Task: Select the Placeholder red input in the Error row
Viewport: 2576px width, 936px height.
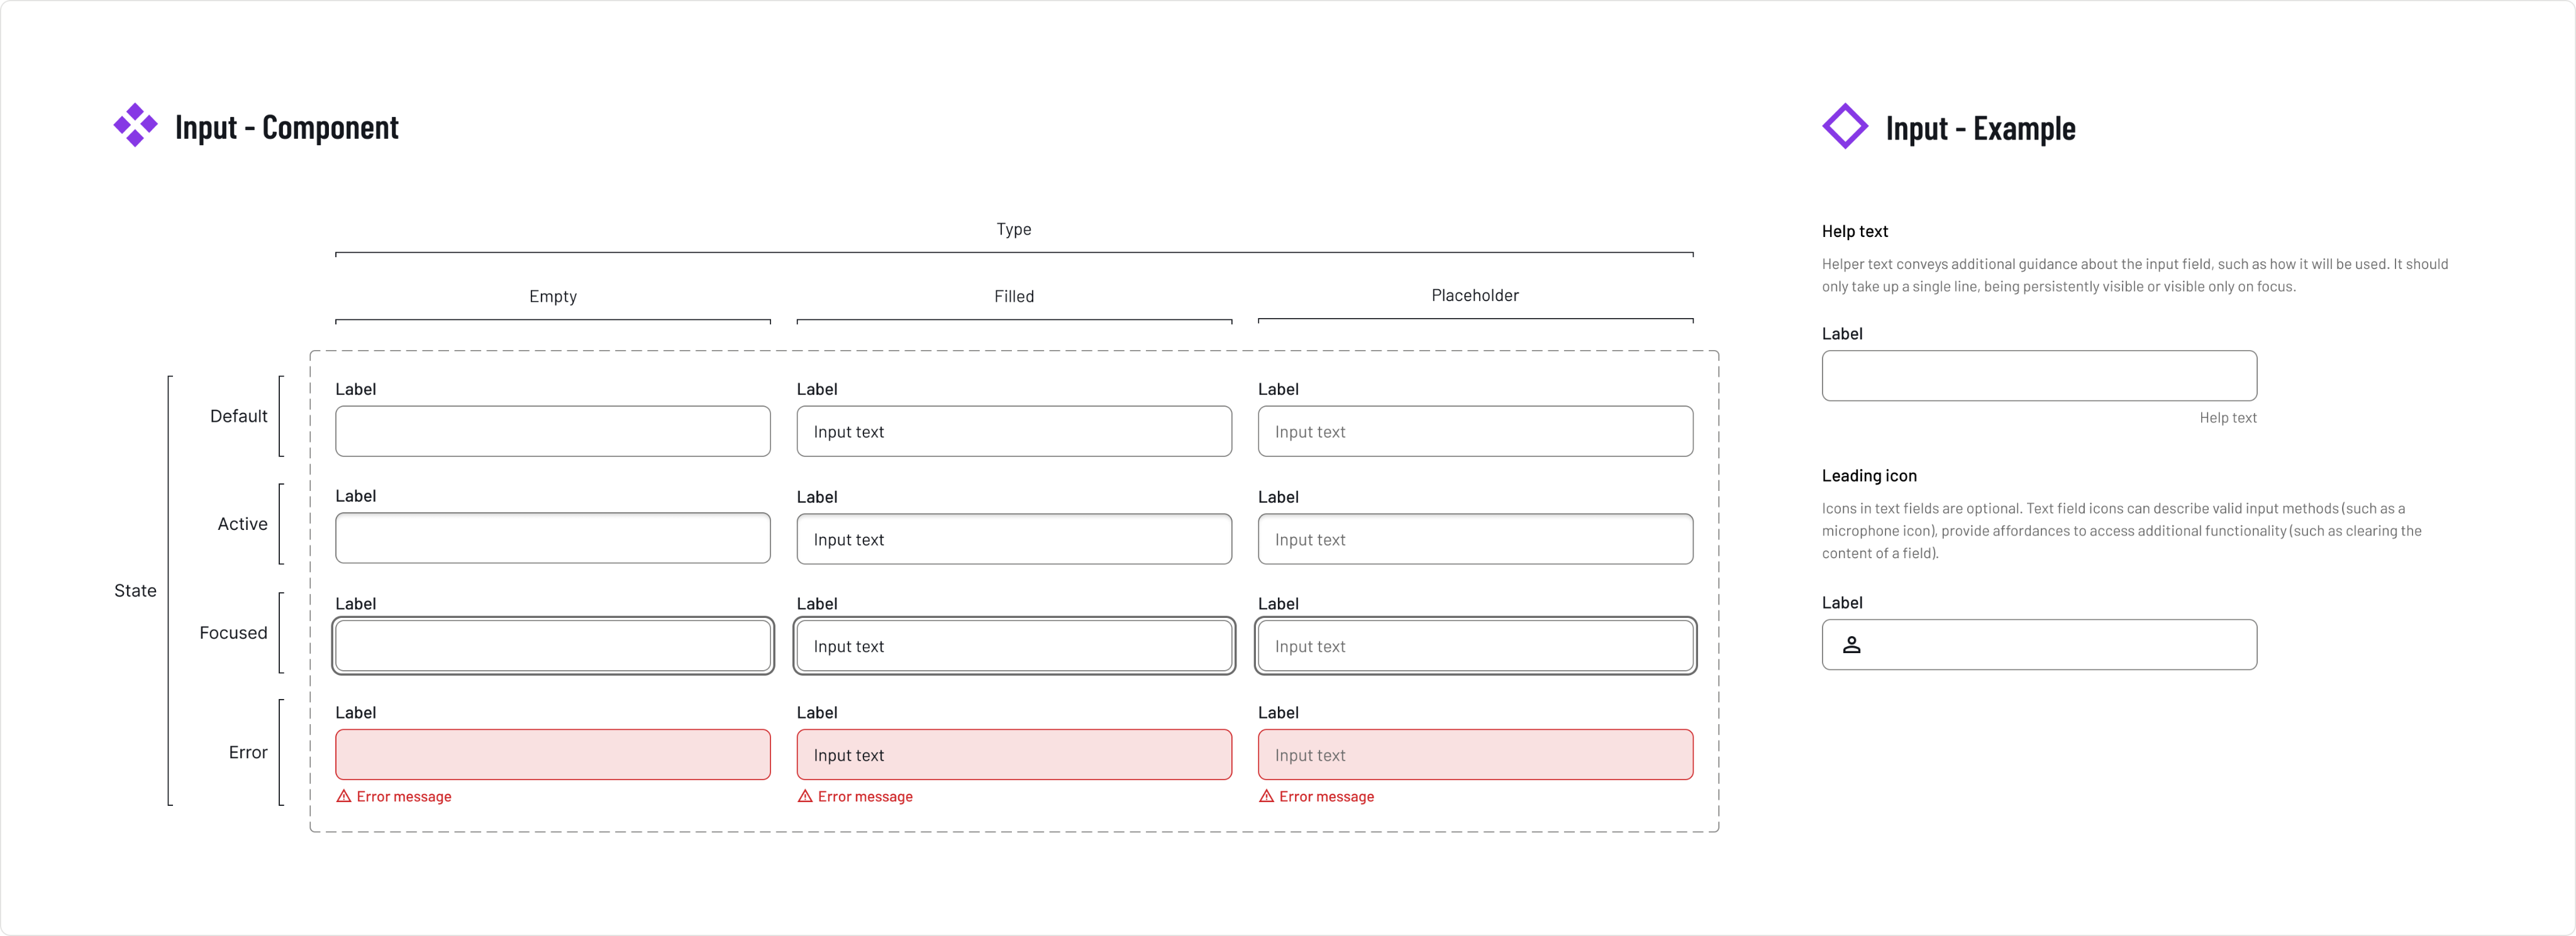Action: [x=1475, y=754]
